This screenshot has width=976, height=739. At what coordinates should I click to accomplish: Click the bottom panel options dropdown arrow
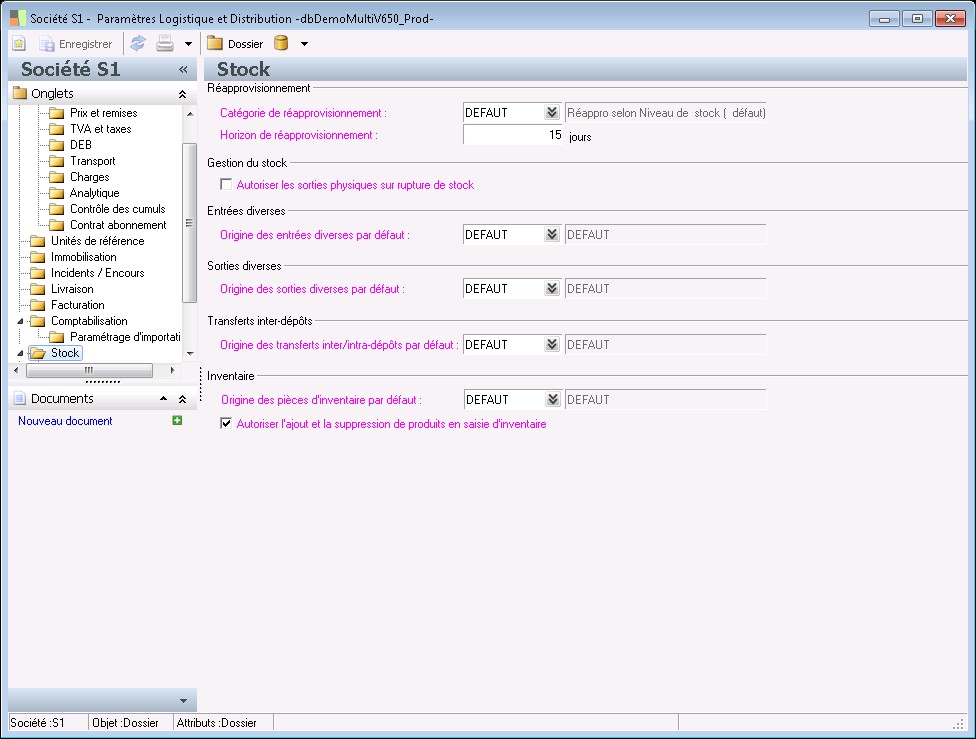tap(183, 701)
